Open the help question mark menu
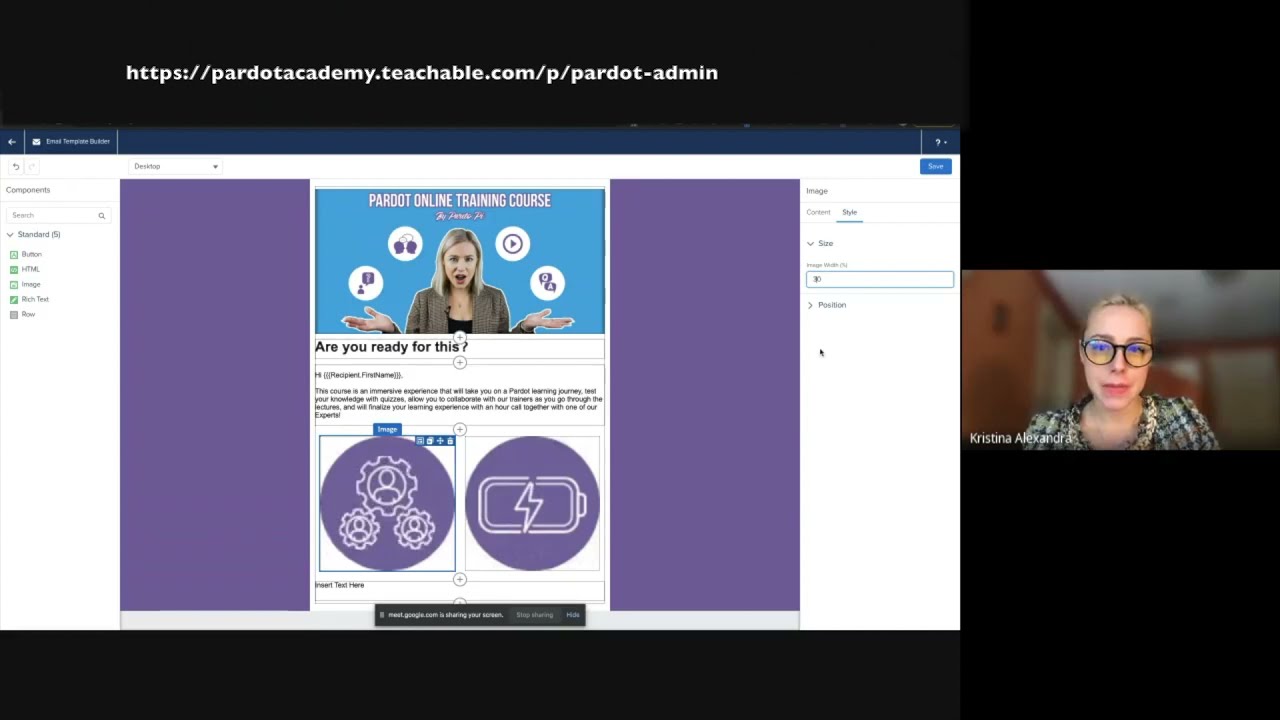This screenshot has height=720, width=1280. (940, 142)
